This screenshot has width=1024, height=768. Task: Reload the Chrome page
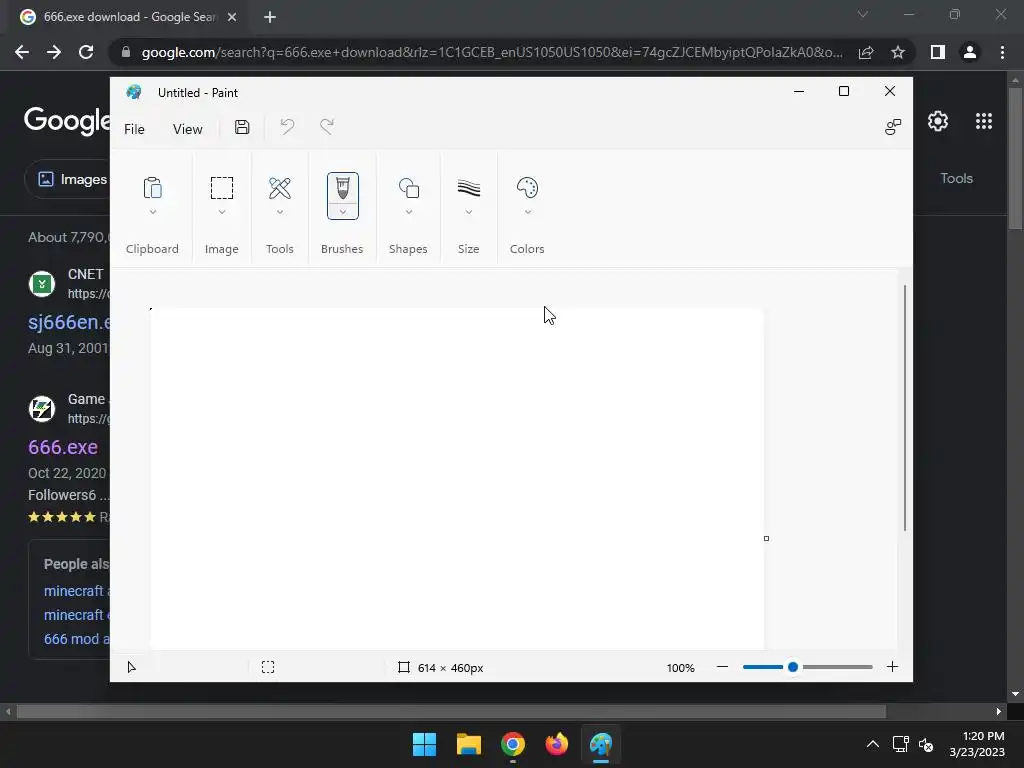click(86, 52)
